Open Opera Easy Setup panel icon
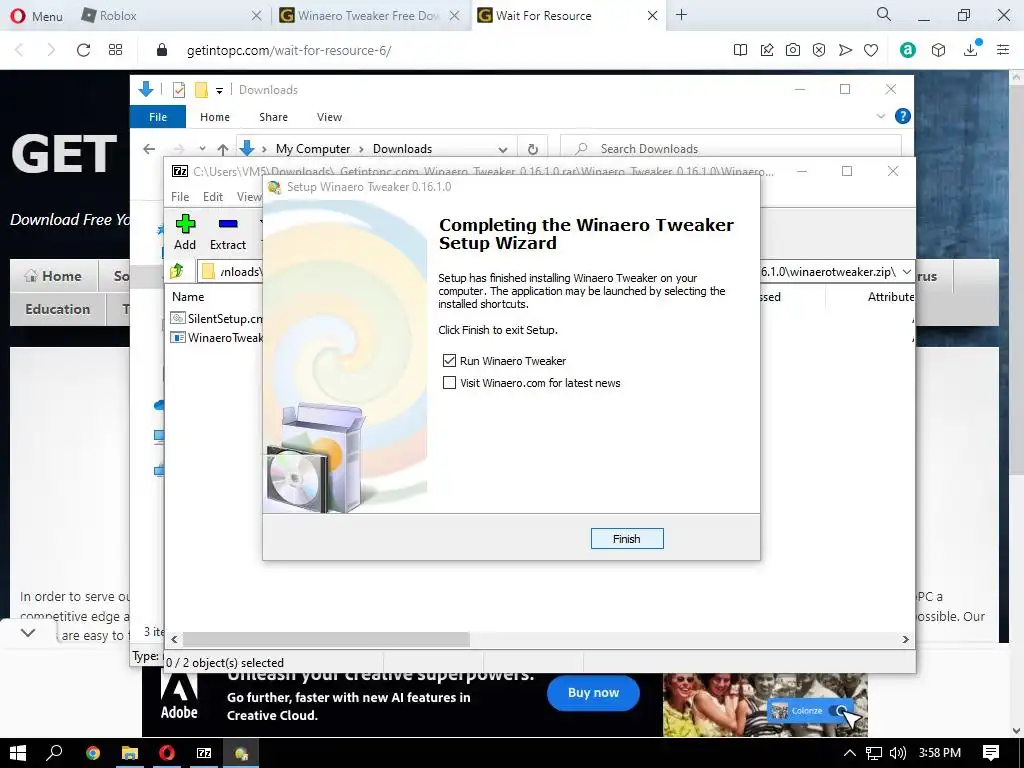The height and width of the screenshot is (768, 1024). tap(1003, 50)
